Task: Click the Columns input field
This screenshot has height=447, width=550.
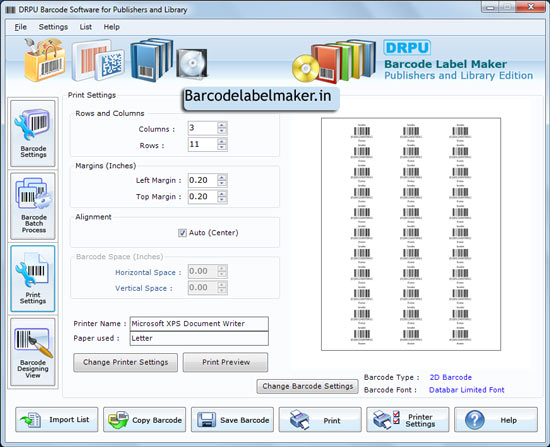Action: (203, 128)
